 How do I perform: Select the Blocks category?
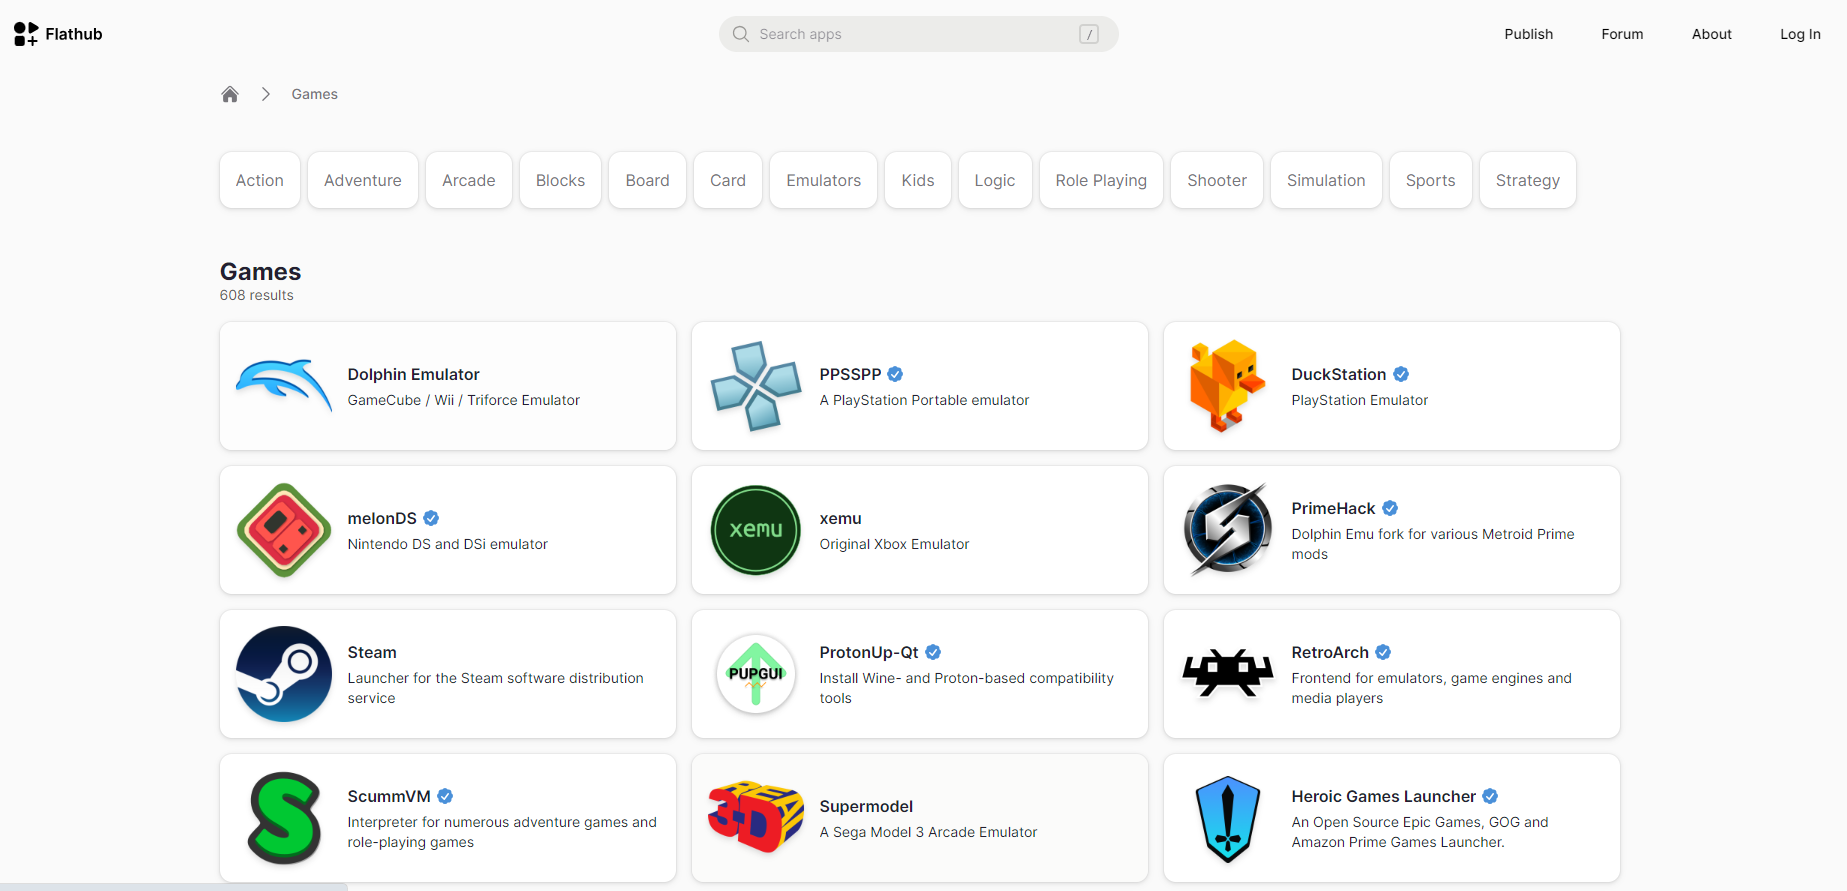(560, 180)
